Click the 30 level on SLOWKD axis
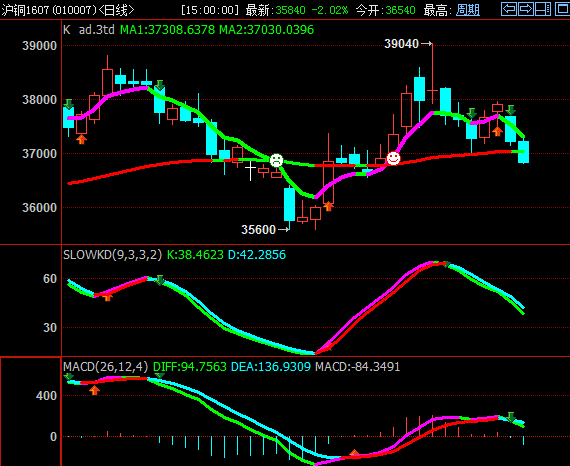This screenshot has width=570, height=466. click(x=50, y=328)
